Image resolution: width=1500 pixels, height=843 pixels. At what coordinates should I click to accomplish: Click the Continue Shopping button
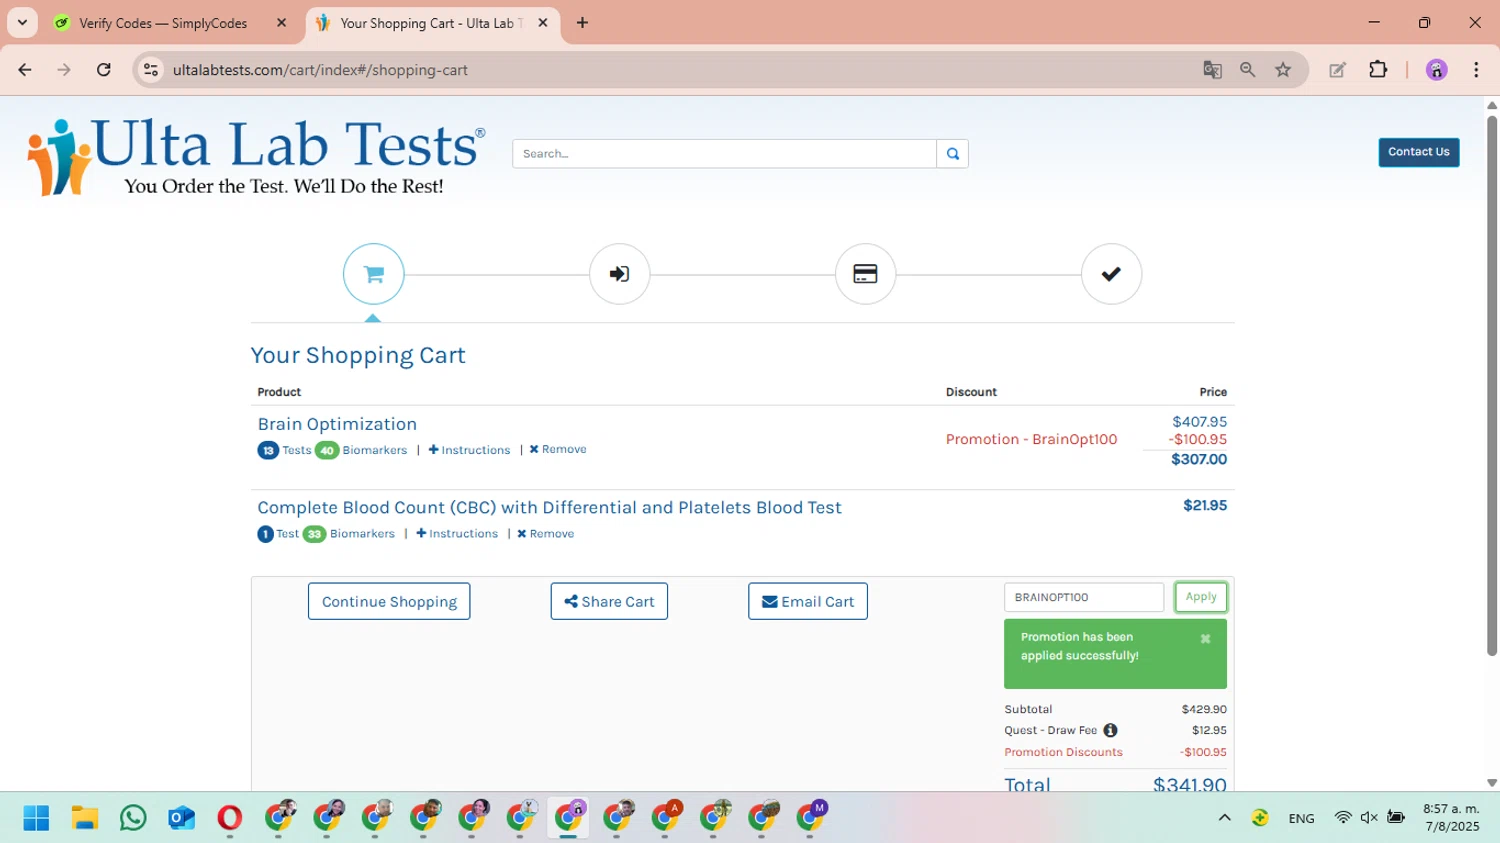[389, 601]
